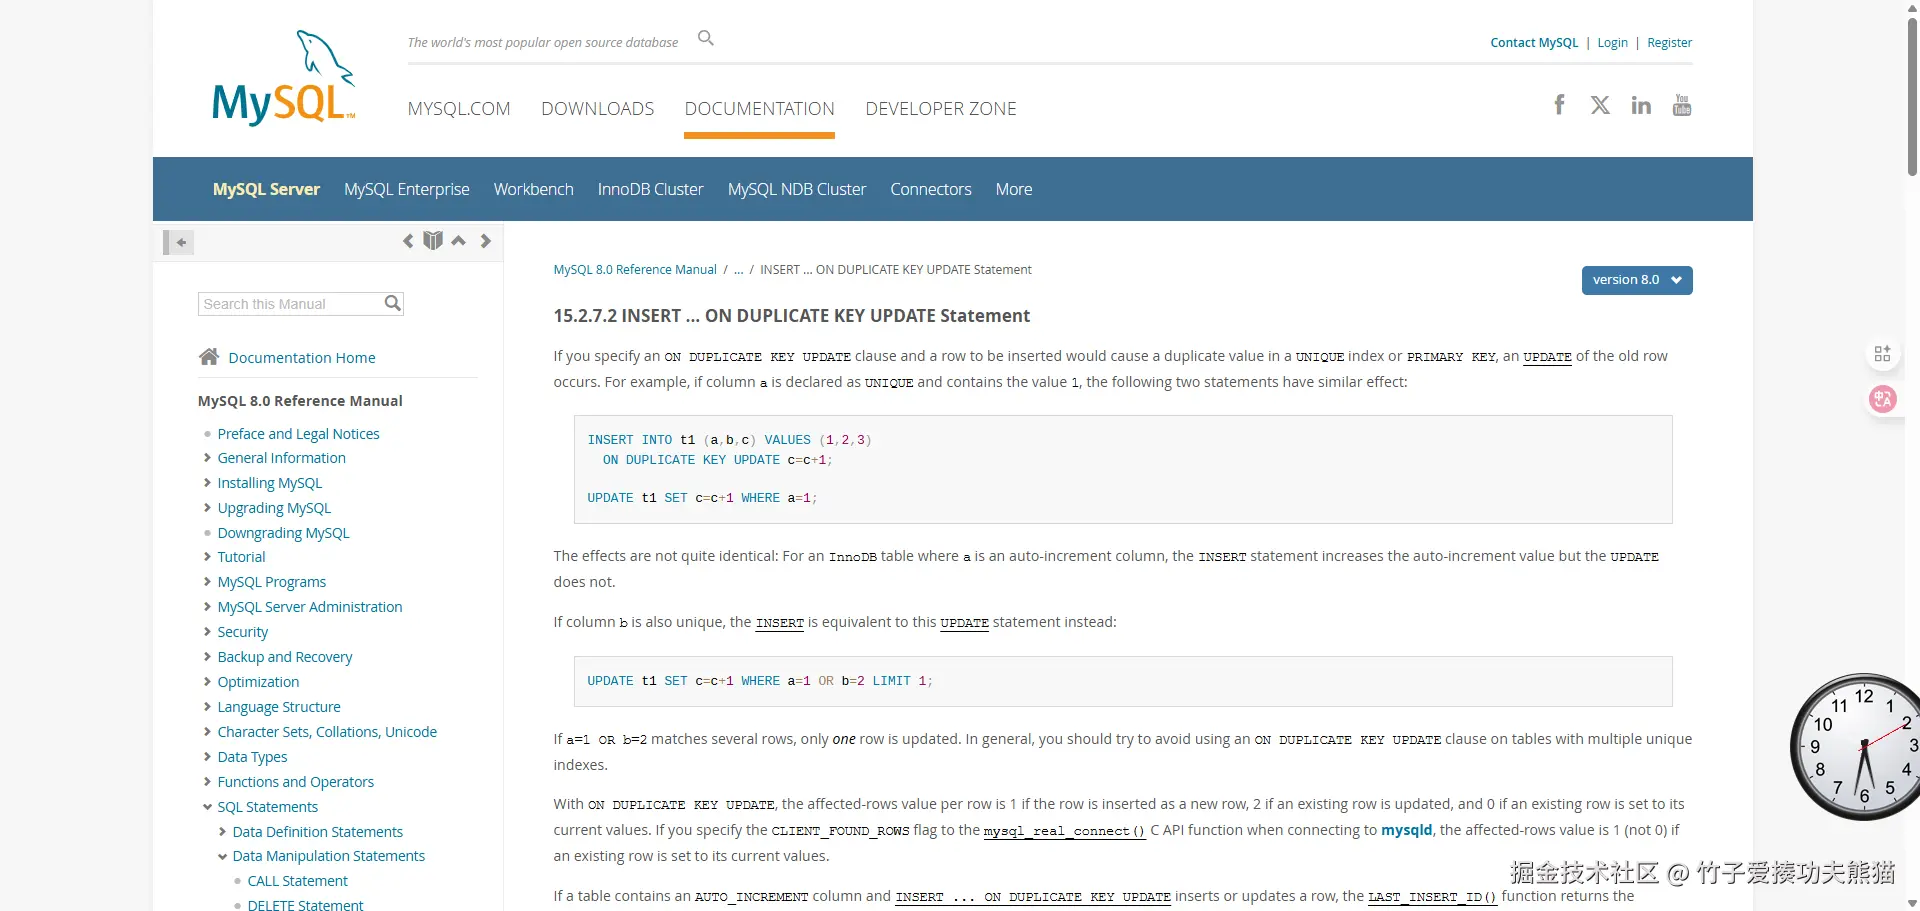Expand the Installing MySQL tree node
Screen dimensions: 1920x911
click(207, 483)
